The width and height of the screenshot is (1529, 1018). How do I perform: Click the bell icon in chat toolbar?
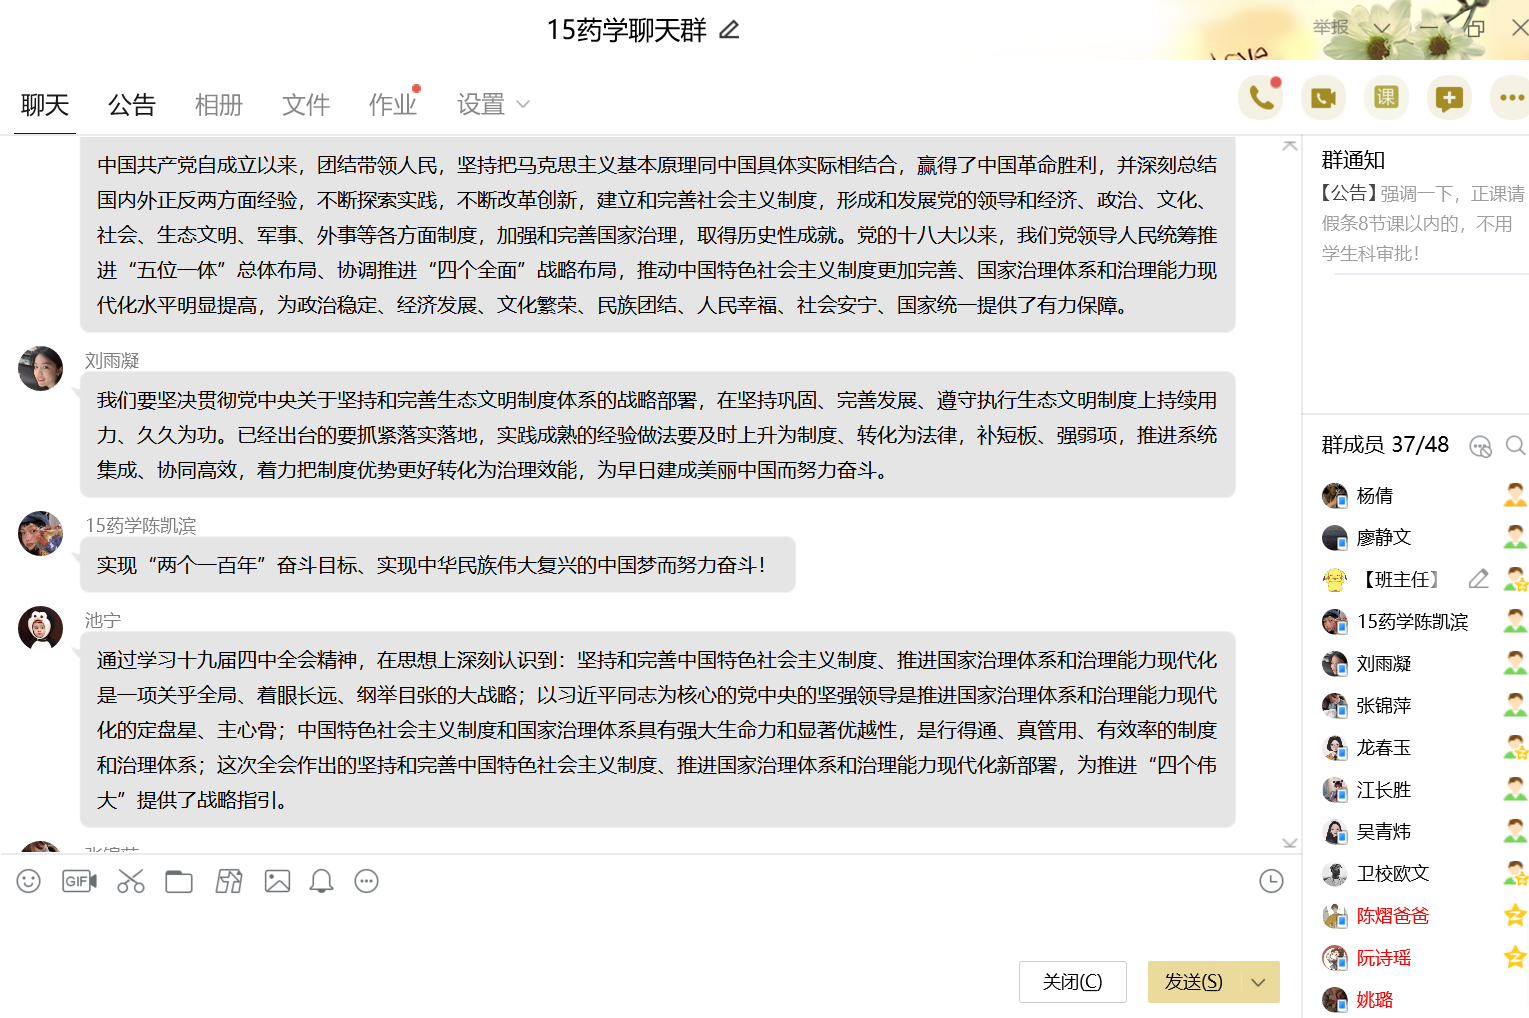[321, 881]
